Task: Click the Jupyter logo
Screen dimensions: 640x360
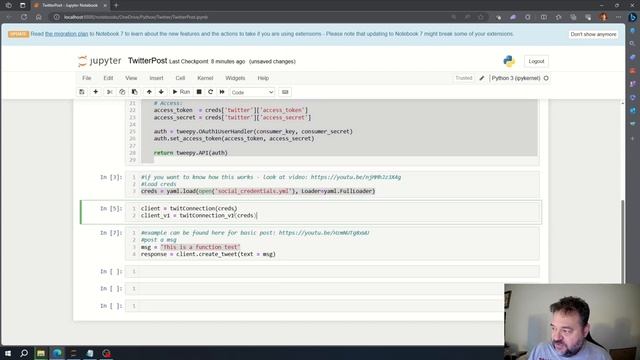Action: 100,61
